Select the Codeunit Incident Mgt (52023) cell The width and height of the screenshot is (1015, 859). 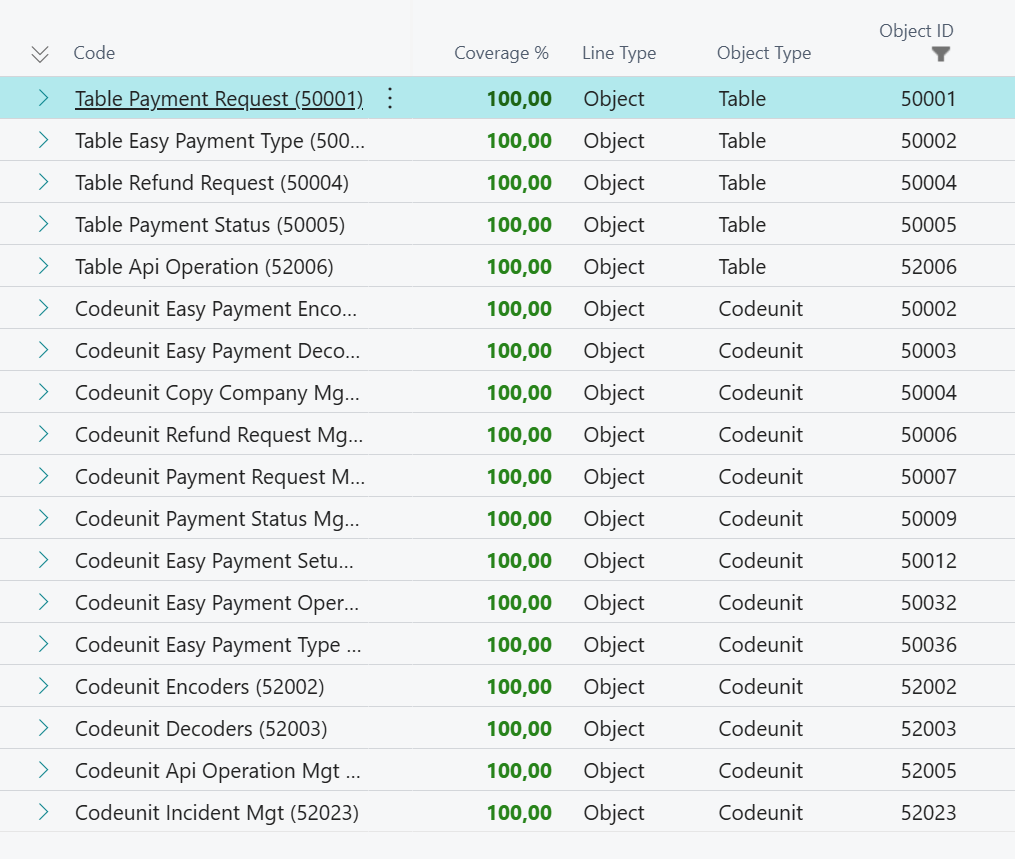pyautogui.click(x=217, y=812)
